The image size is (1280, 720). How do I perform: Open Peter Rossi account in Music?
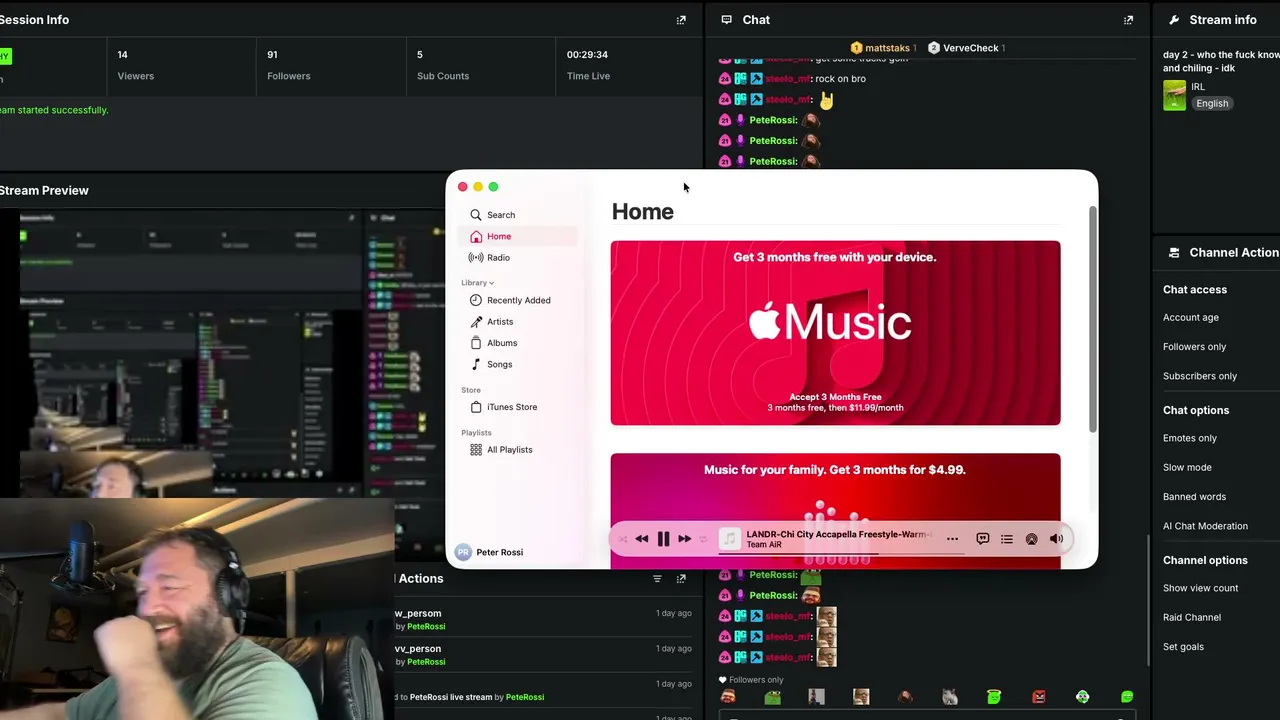coord(490,552)
